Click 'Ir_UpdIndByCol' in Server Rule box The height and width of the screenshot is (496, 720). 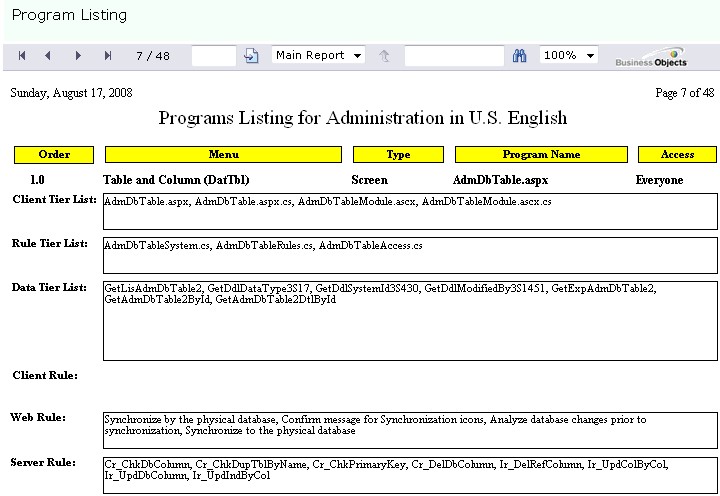coord(231,476)
